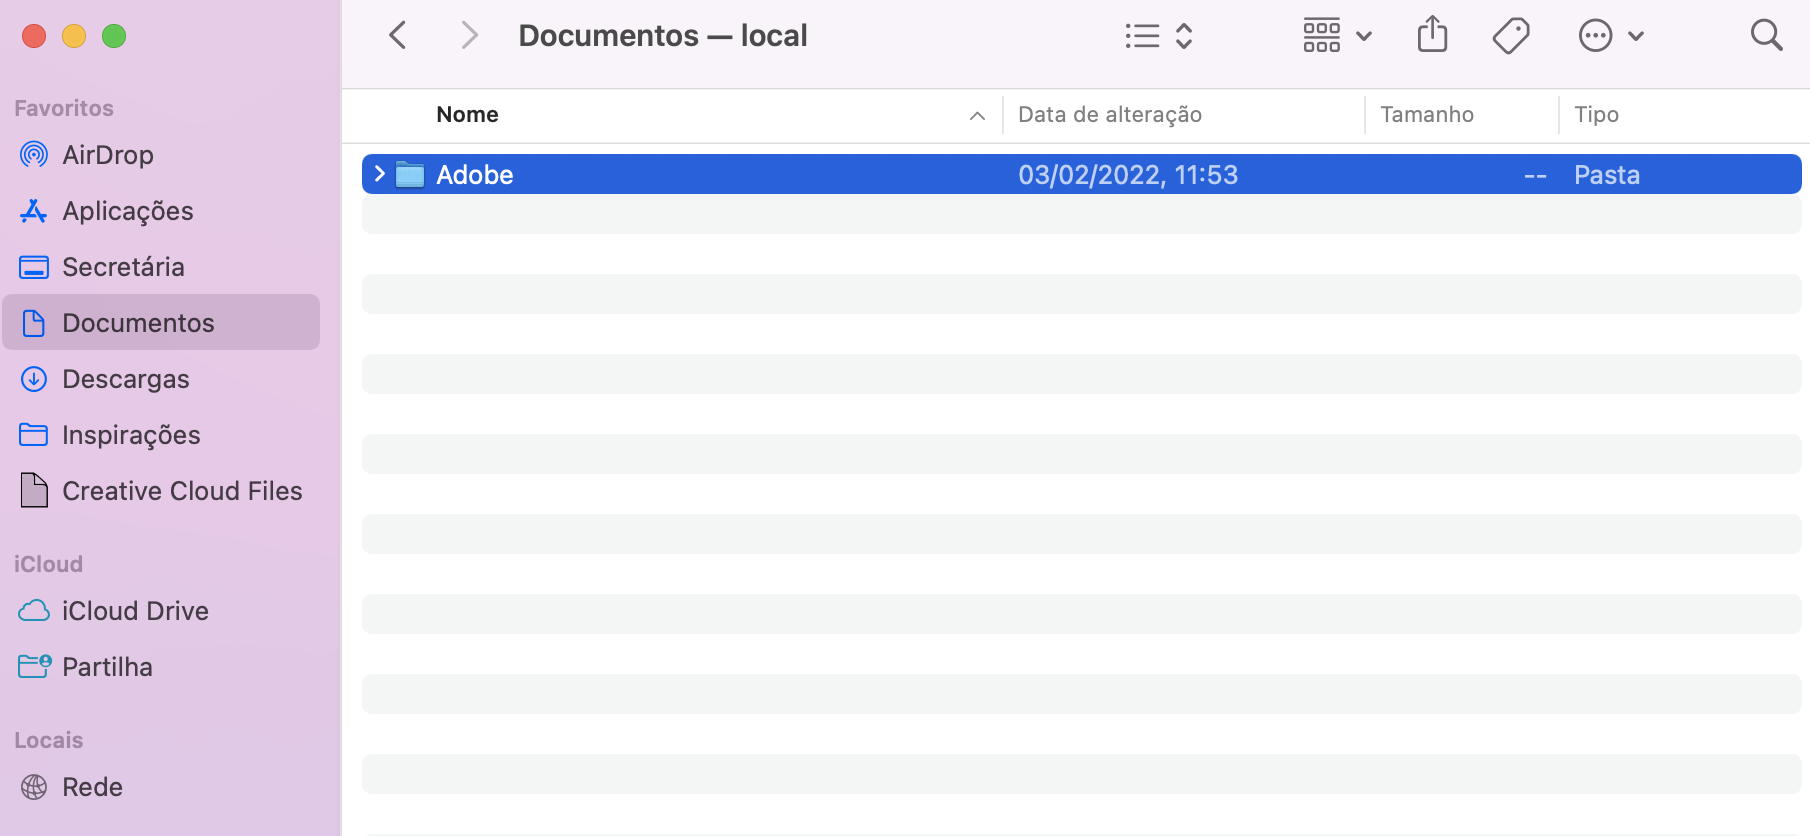
Task: Sort by the Nome column header
Action: pyautogui.click(x=467, y=115)
